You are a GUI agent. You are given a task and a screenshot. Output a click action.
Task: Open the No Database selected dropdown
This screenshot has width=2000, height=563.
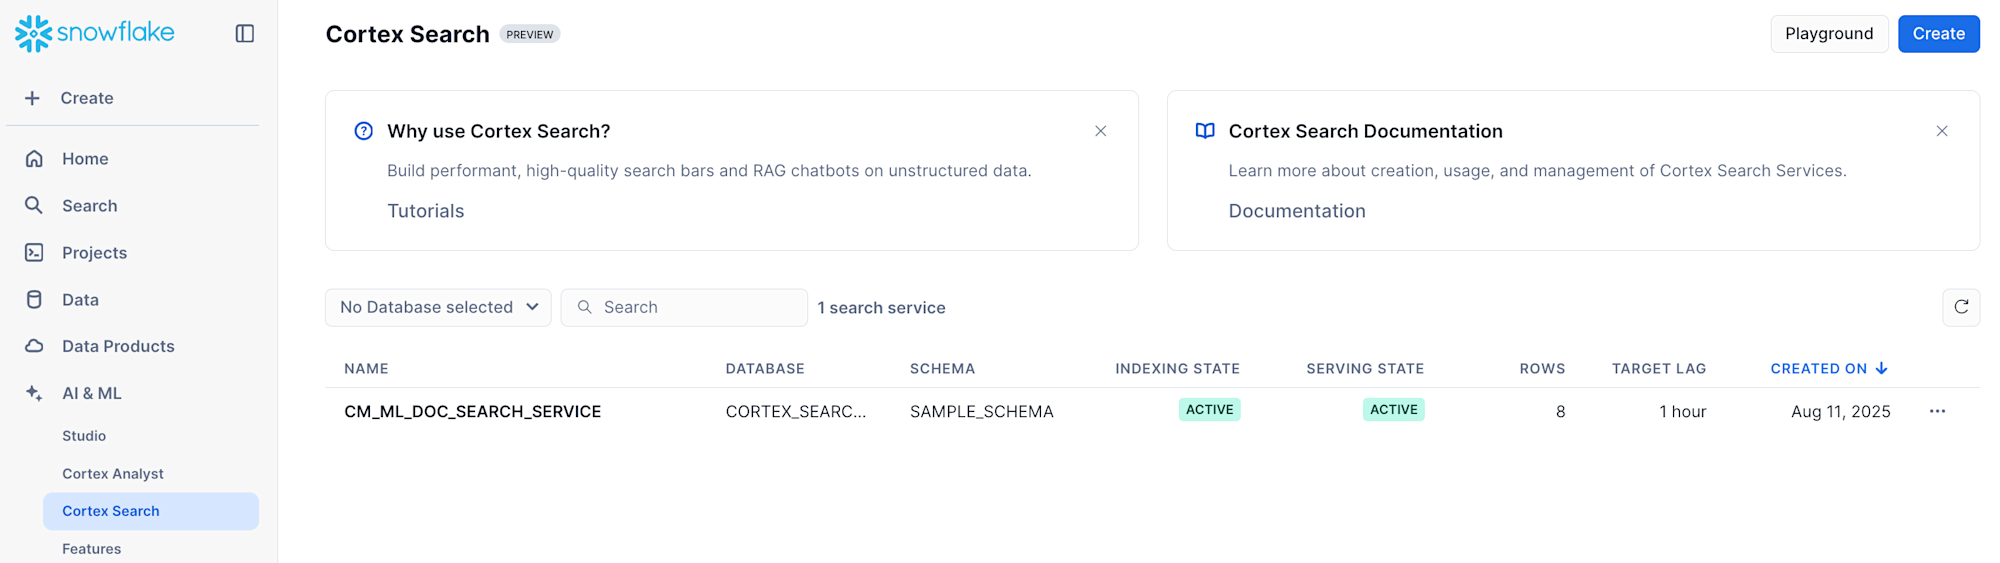click(x=438, y=307)
